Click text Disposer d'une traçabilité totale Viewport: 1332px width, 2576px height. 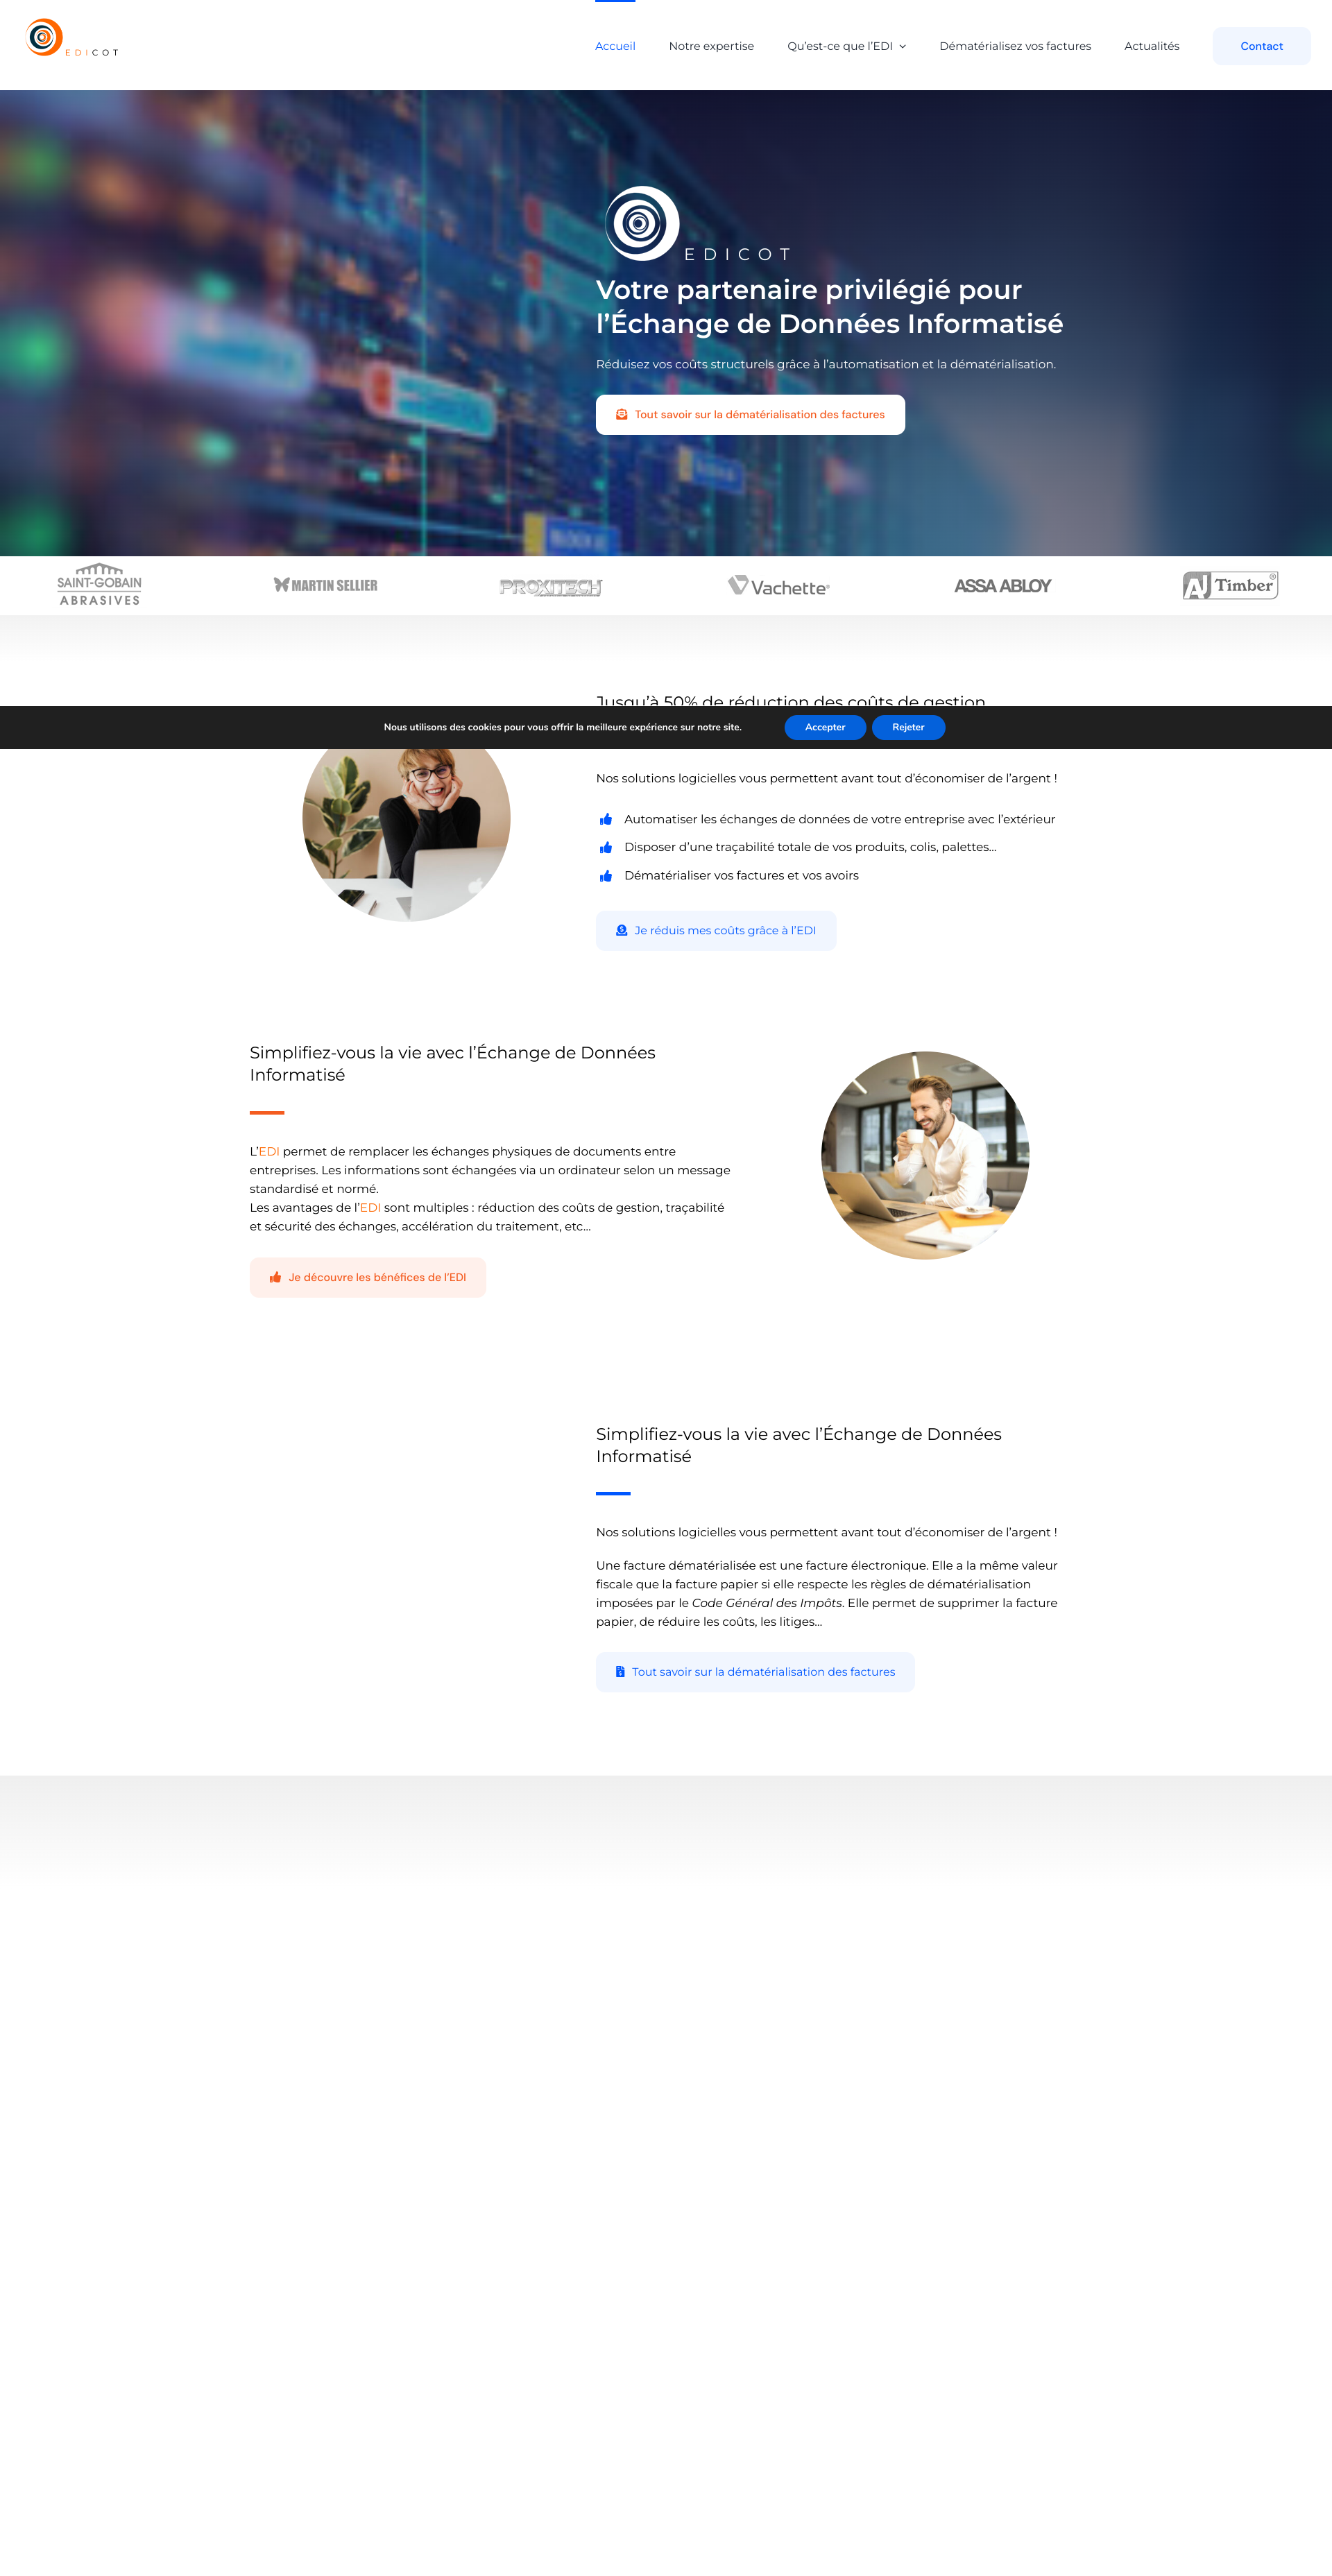point(810,847)
